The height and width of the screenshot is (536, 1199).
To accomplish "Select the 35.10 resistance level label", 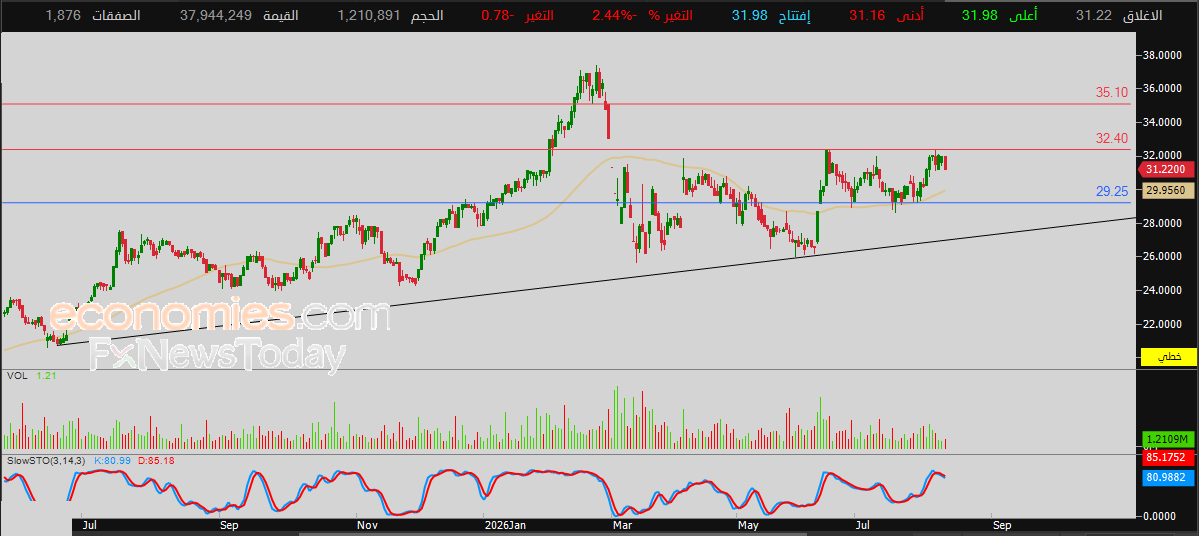I will coord(1112,93).
